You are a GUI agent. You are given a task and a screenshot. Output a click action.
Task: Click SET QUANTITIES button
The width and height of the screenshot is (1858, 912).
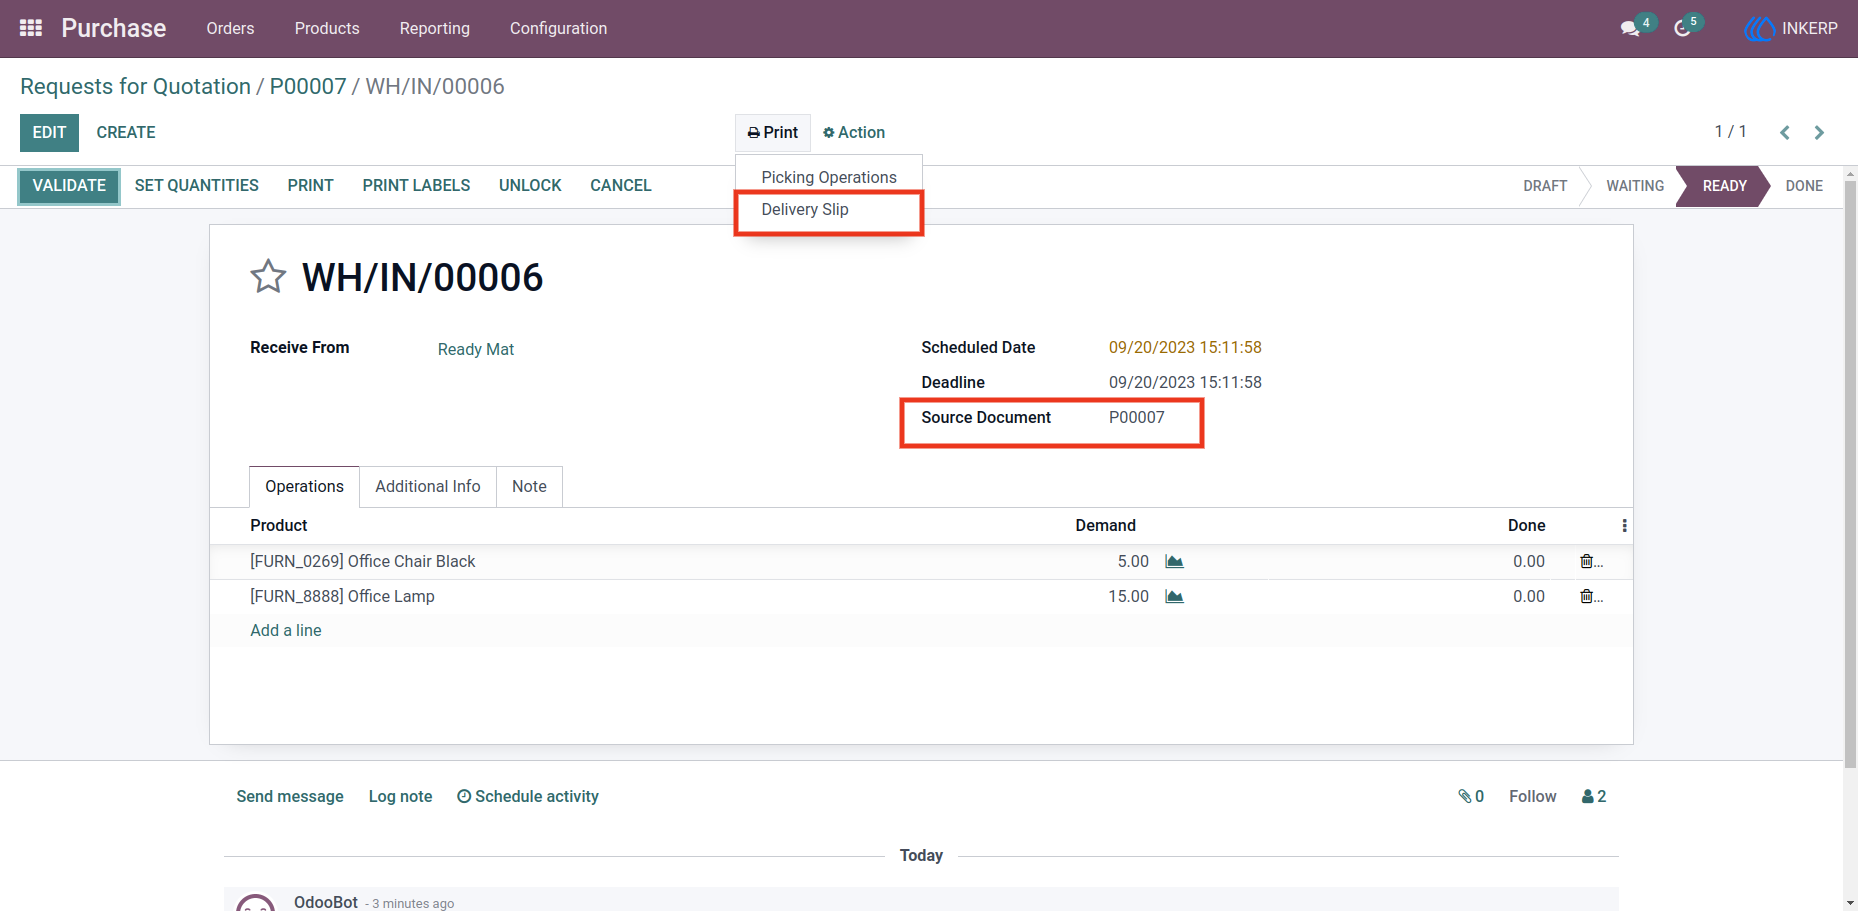coord(197,186)
